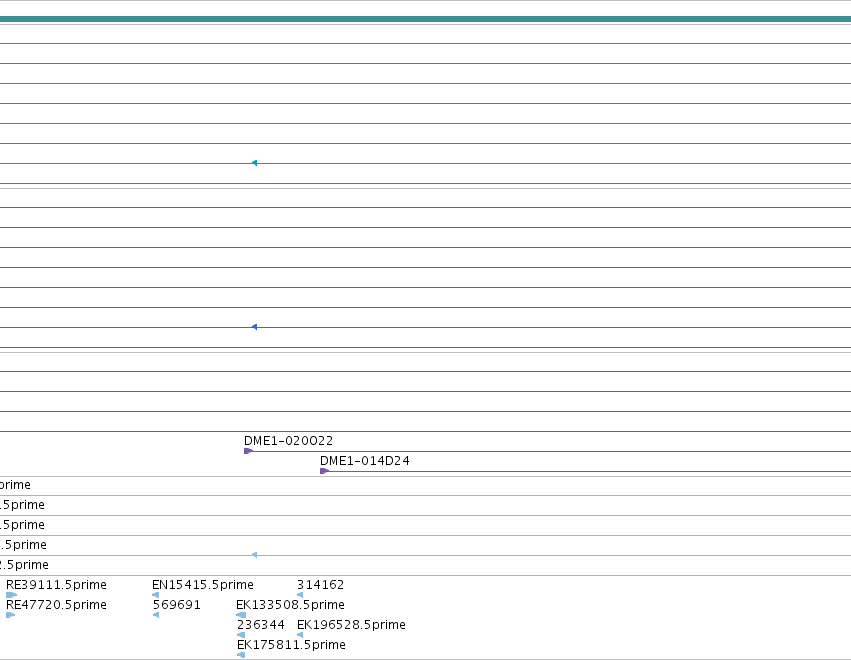Click the dark blue direction arrowhead

254,327
